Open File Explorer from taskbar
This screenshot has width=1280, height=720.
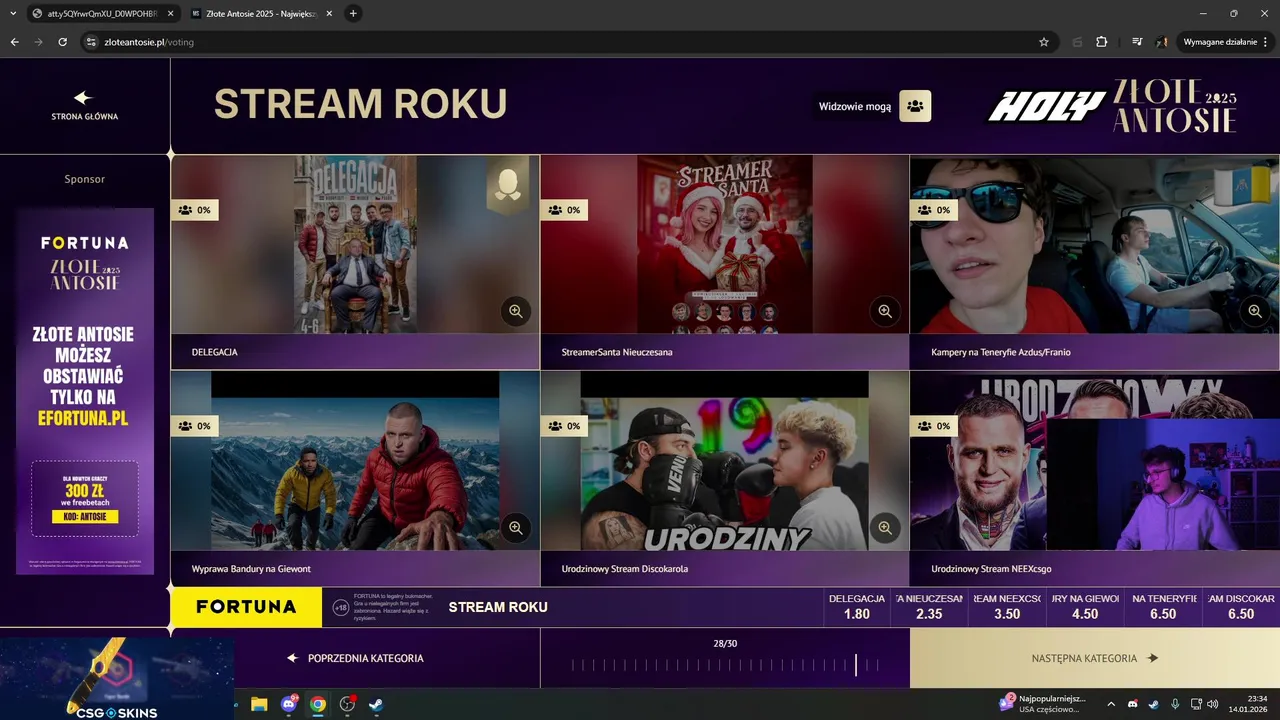[259, 704]
